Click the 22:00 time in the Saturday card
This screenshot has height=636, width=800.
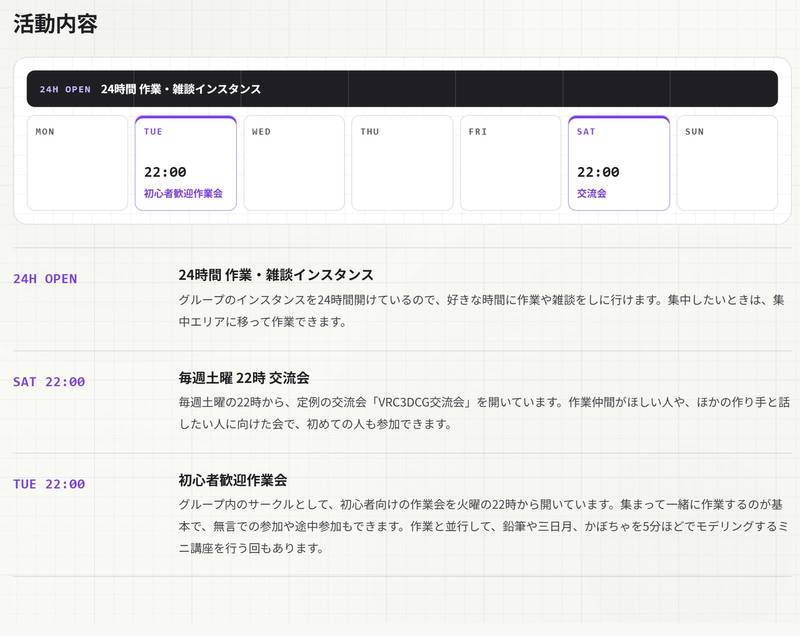tap(598, 172)
